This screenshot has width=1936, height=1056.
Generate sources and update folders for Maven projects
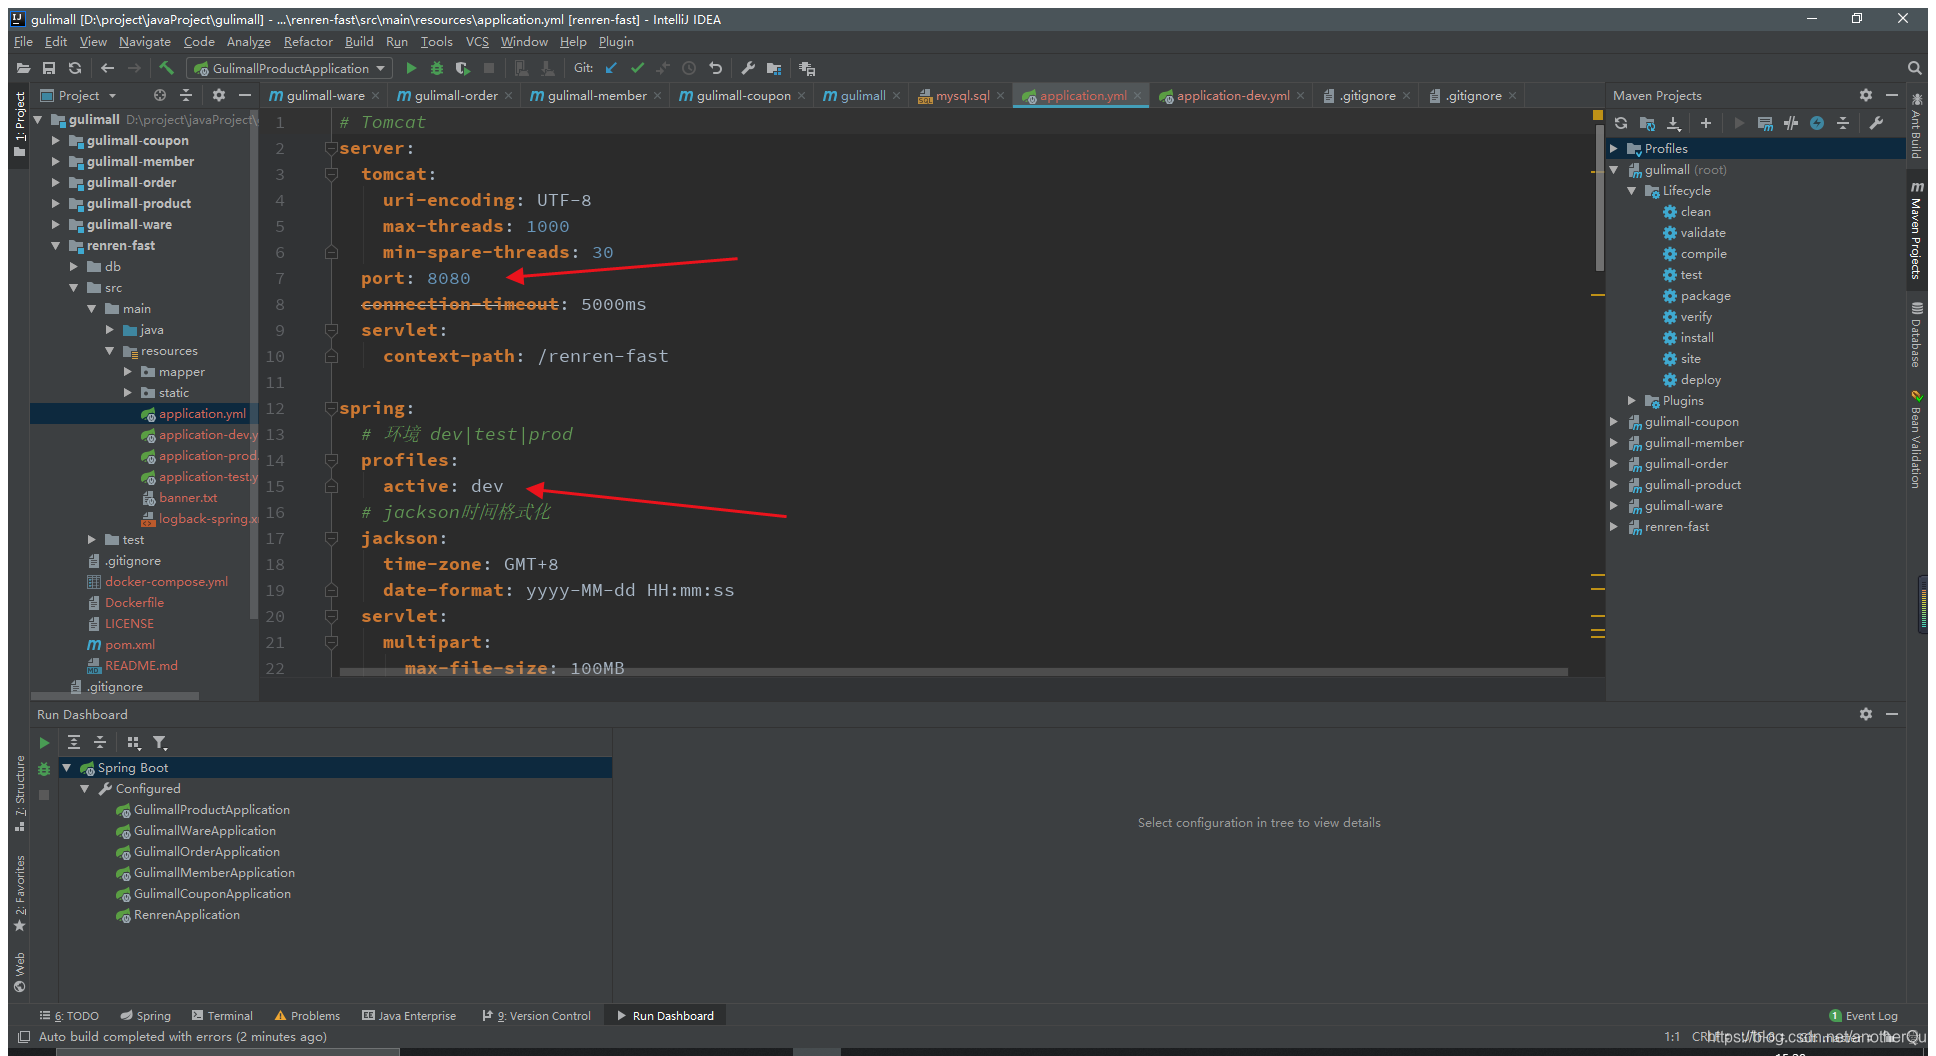[1647, 123]
